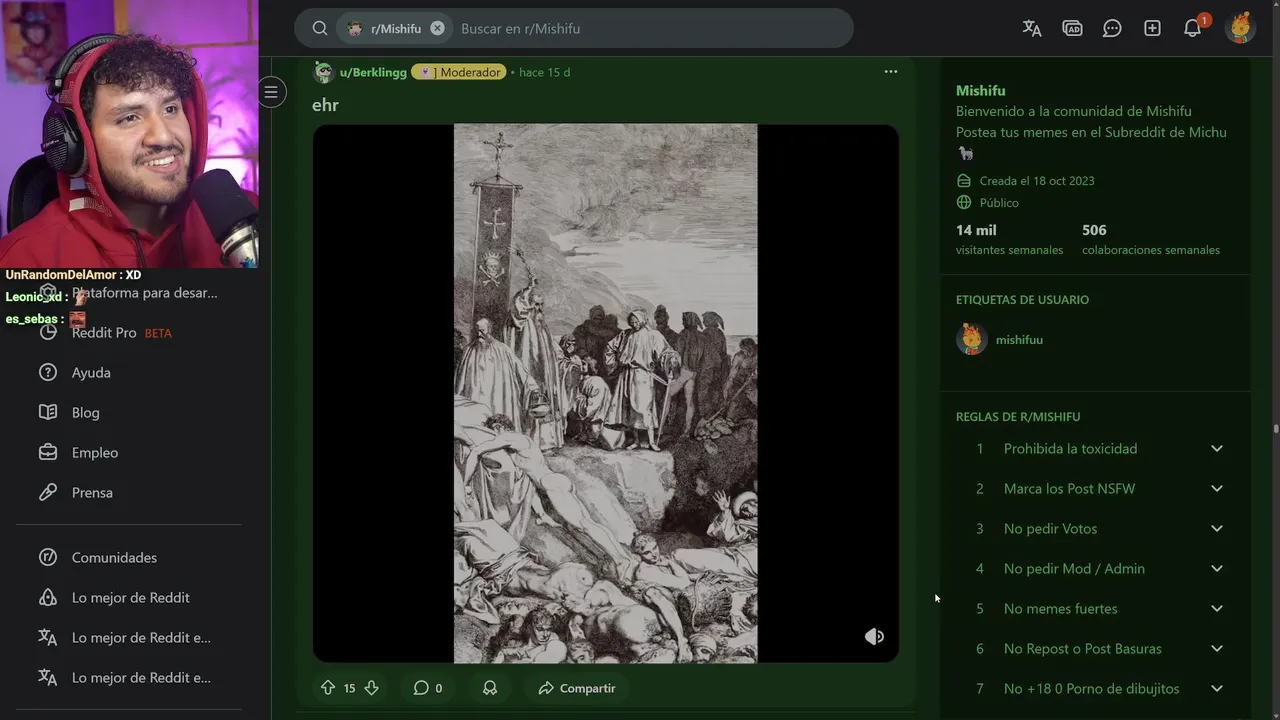Give an award to the post
Image resolution: width=1280 pixels, height=720 pixels.
[490, 688]
